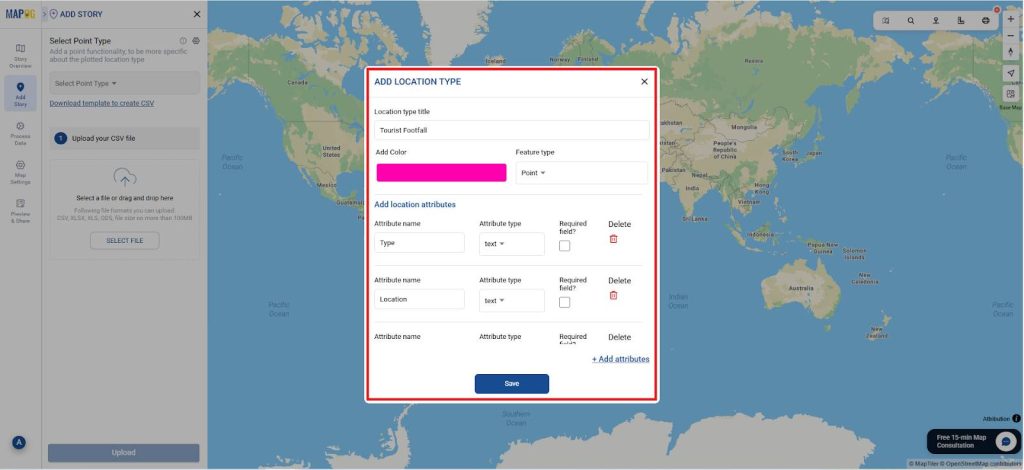The height and width of the screenshot is (470, 1024).
Task: Click the locate me arrow icon
Action: click(x=1010, y=74)
